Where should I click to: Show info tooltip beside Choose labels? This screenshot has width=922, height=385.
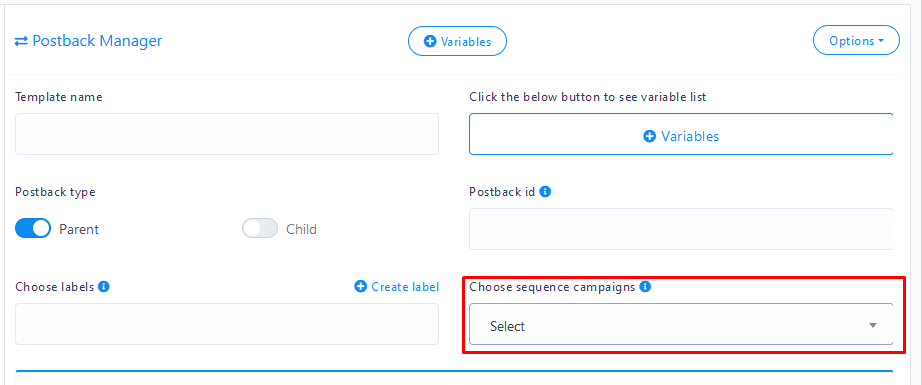coord(103,287)
